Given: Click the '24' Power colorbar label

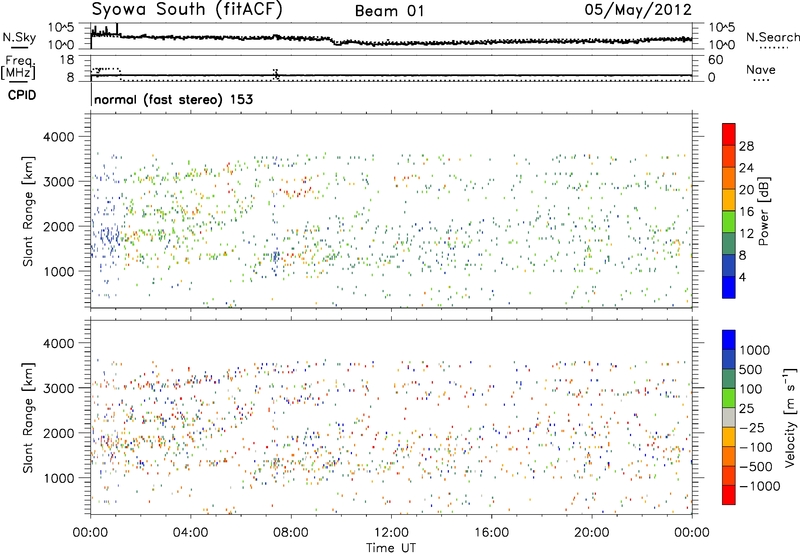Looking at the screenshot, I should coord(746,168).
